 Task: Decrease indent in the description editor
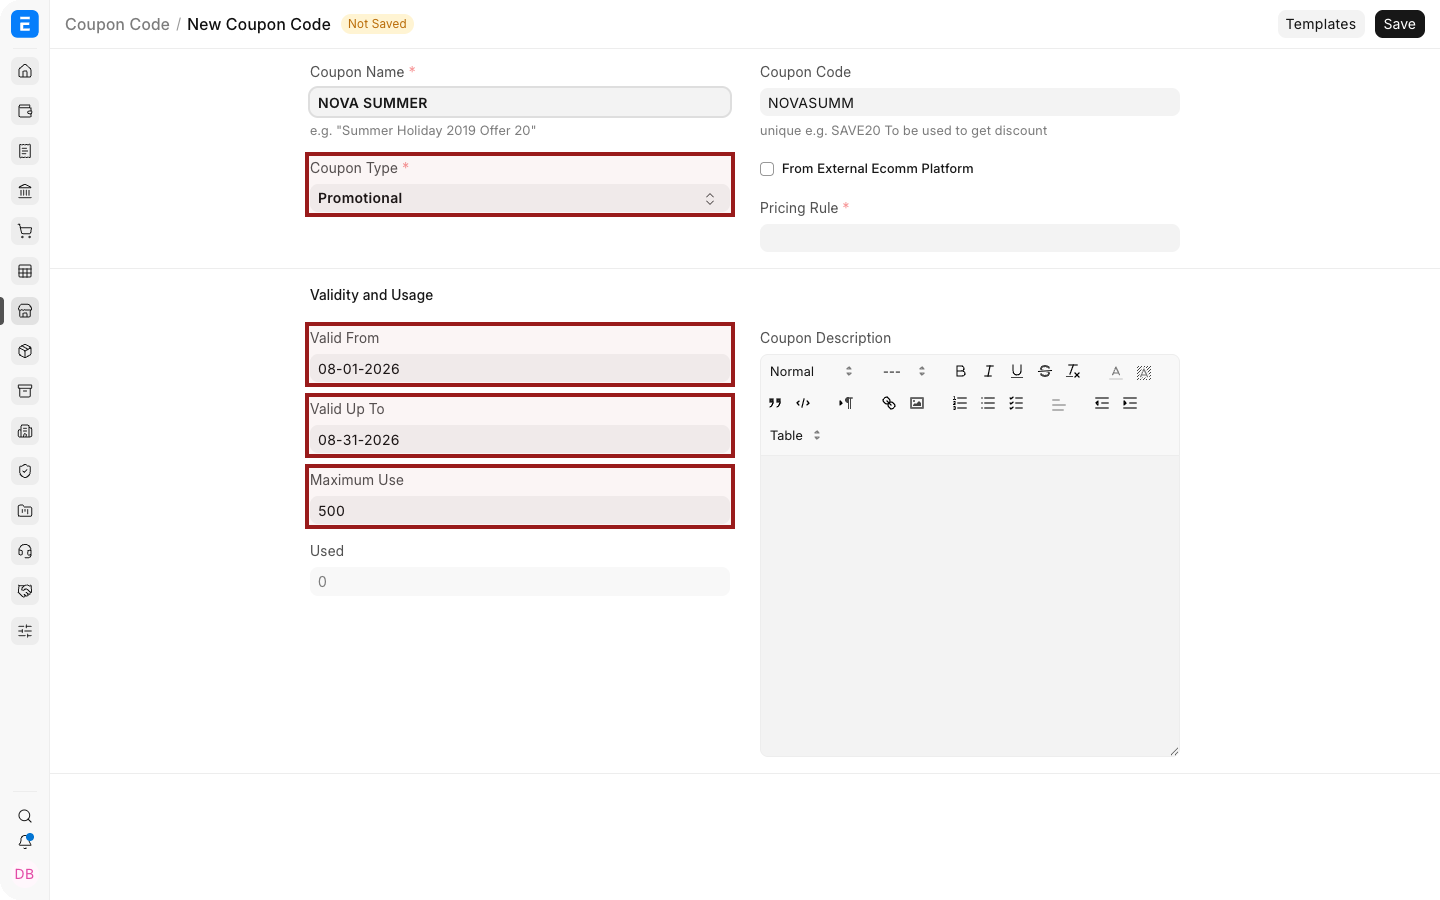pos(1101,403)
